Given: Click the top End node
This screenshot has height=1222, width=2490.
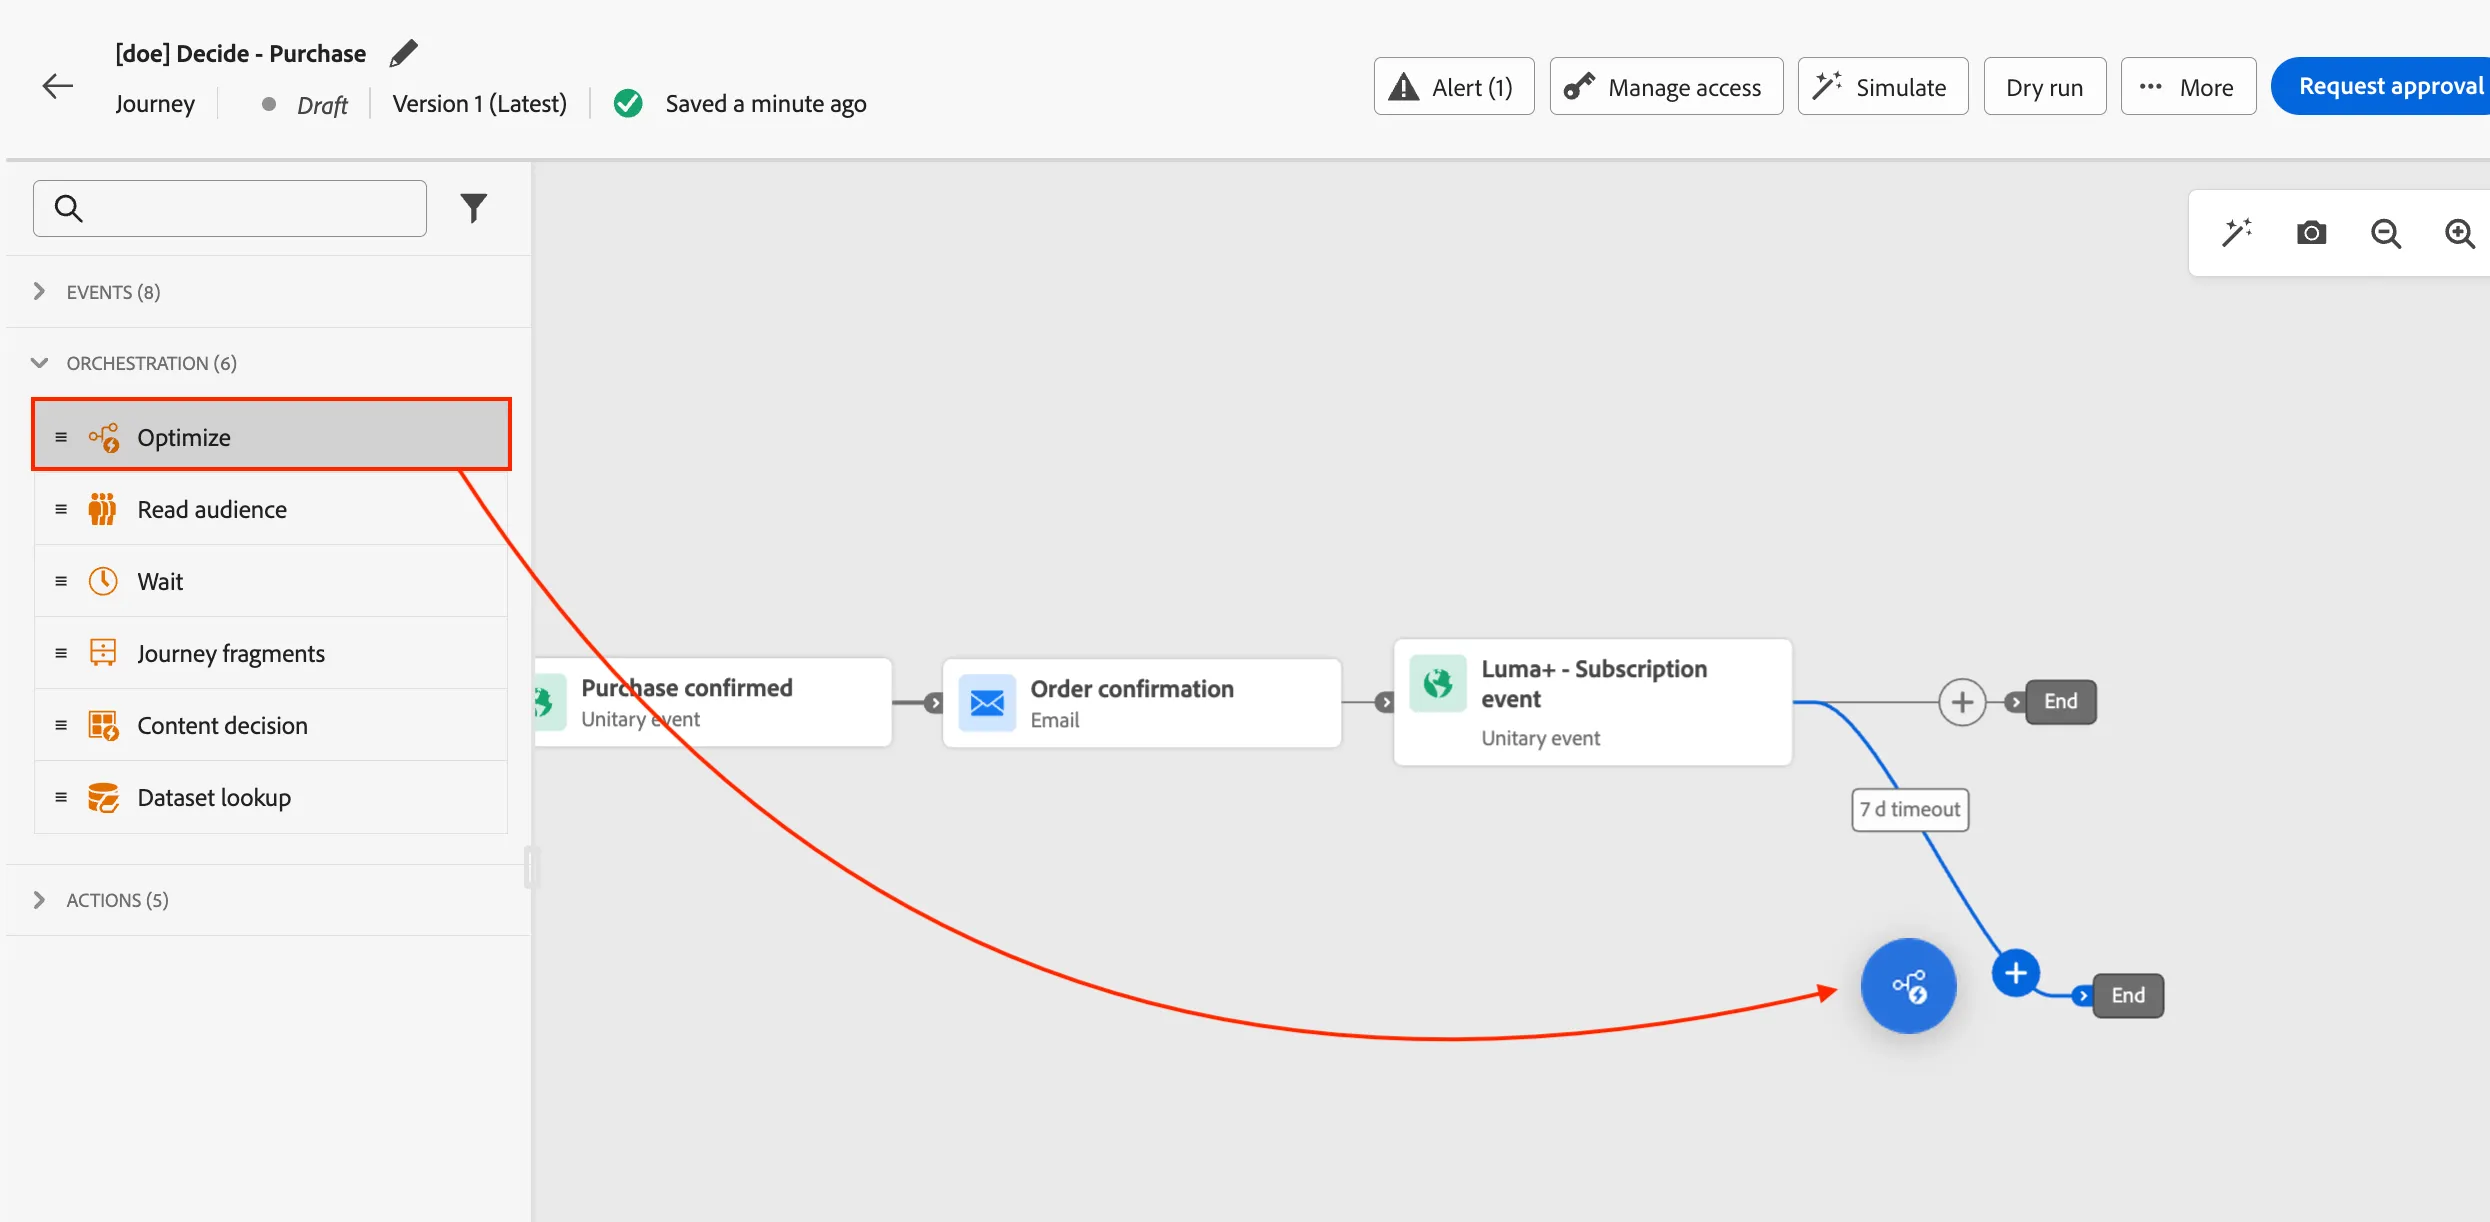Looking at the screenshot, I should [2061, 701].
